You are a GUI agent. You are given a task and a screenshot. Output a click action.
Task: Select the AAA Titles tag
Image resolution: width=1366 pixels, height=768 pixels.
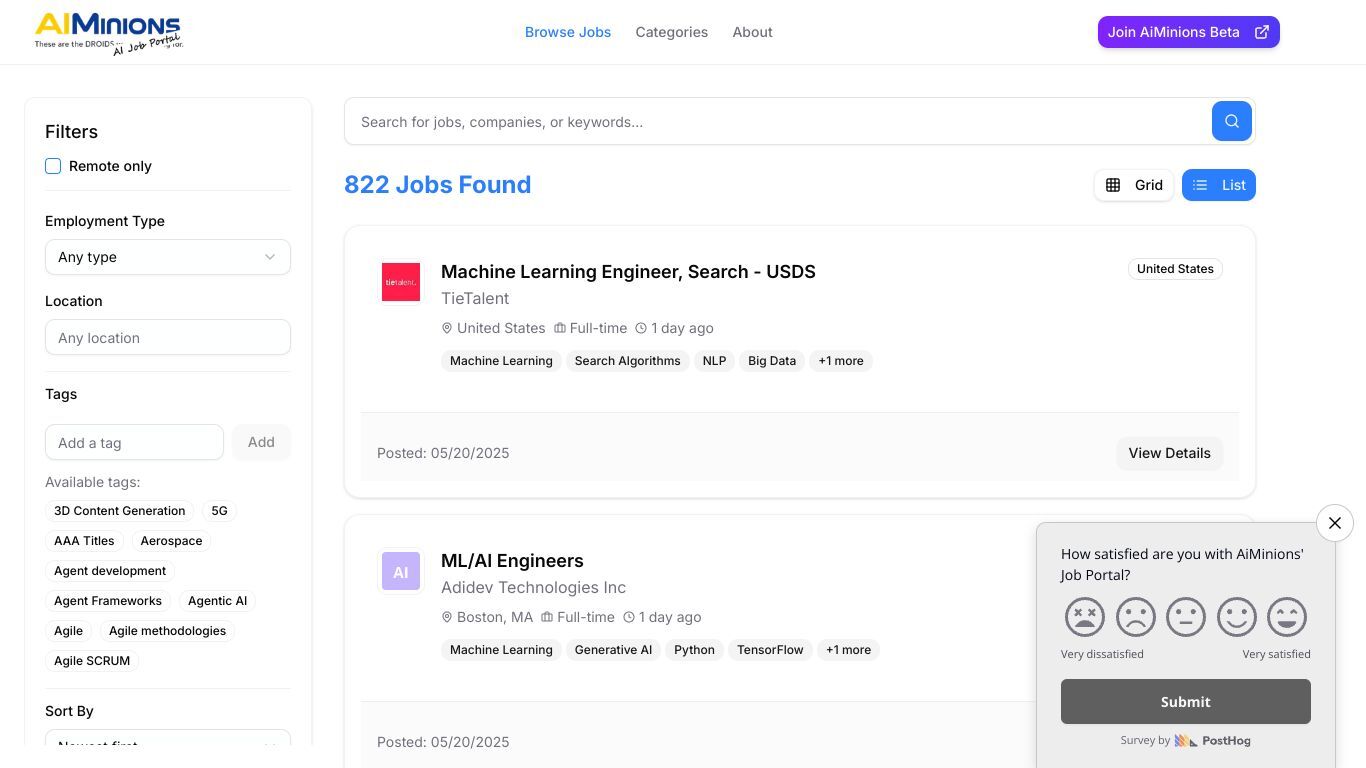tap(84, 541)
